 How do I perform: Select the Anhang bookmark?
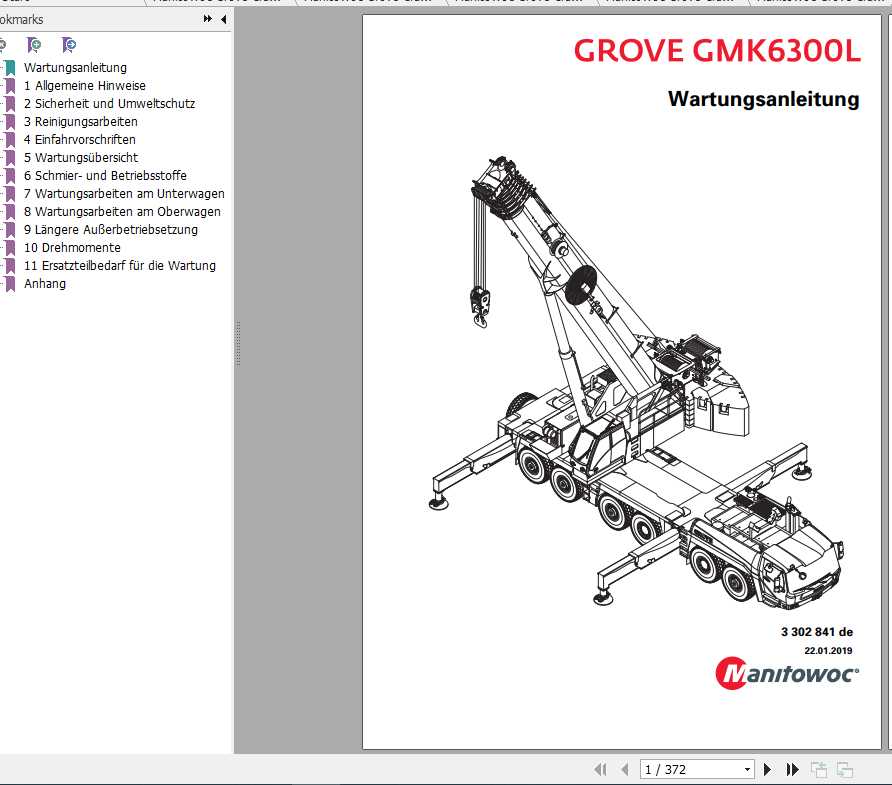(x=45, y=284)
